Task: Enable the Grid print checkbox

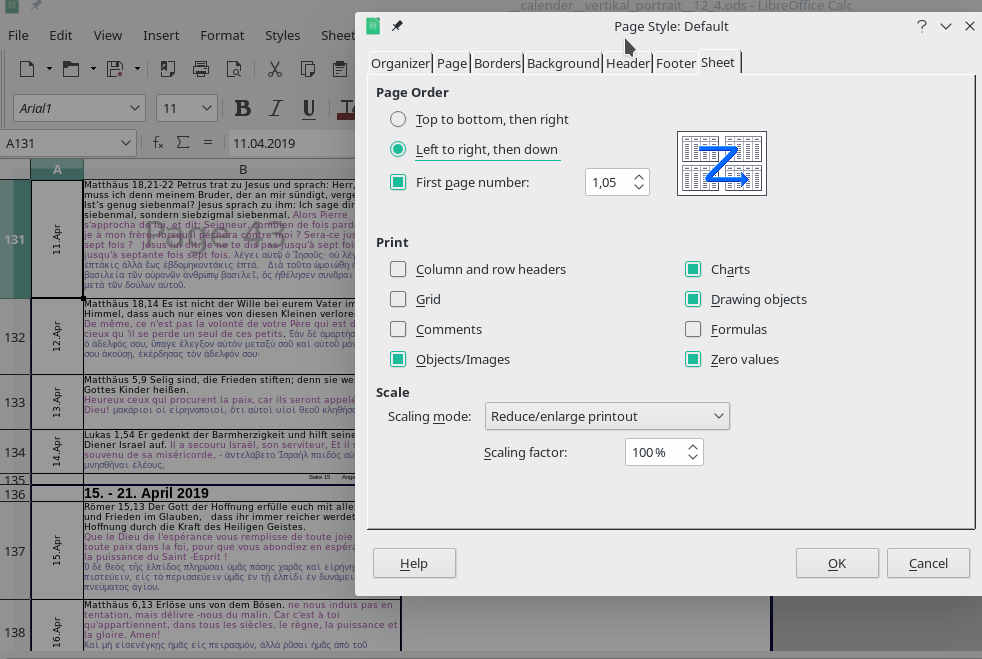Action: pyautogui.click(x=398, y=299)
